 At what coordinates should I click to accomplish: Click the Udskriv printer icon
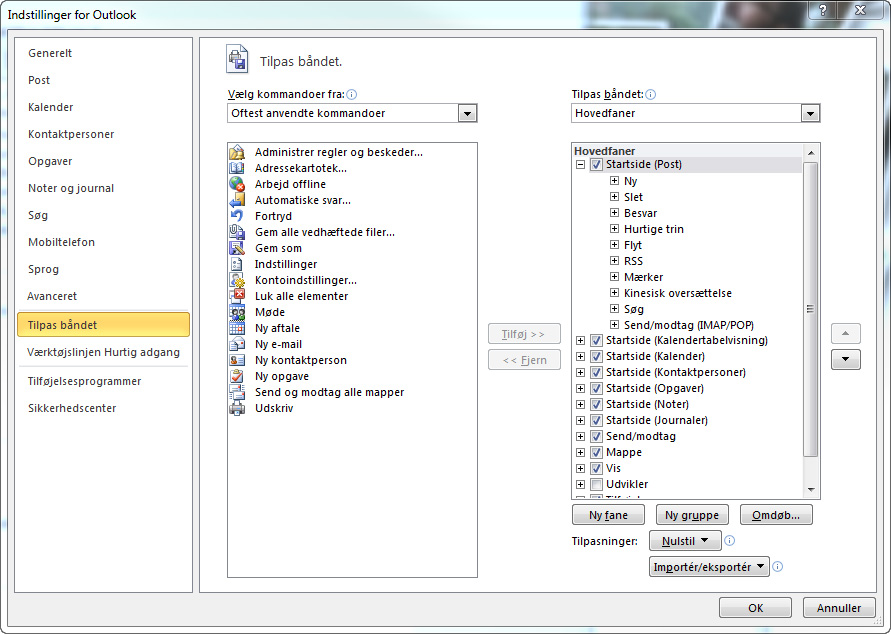[x=237, y=408]
